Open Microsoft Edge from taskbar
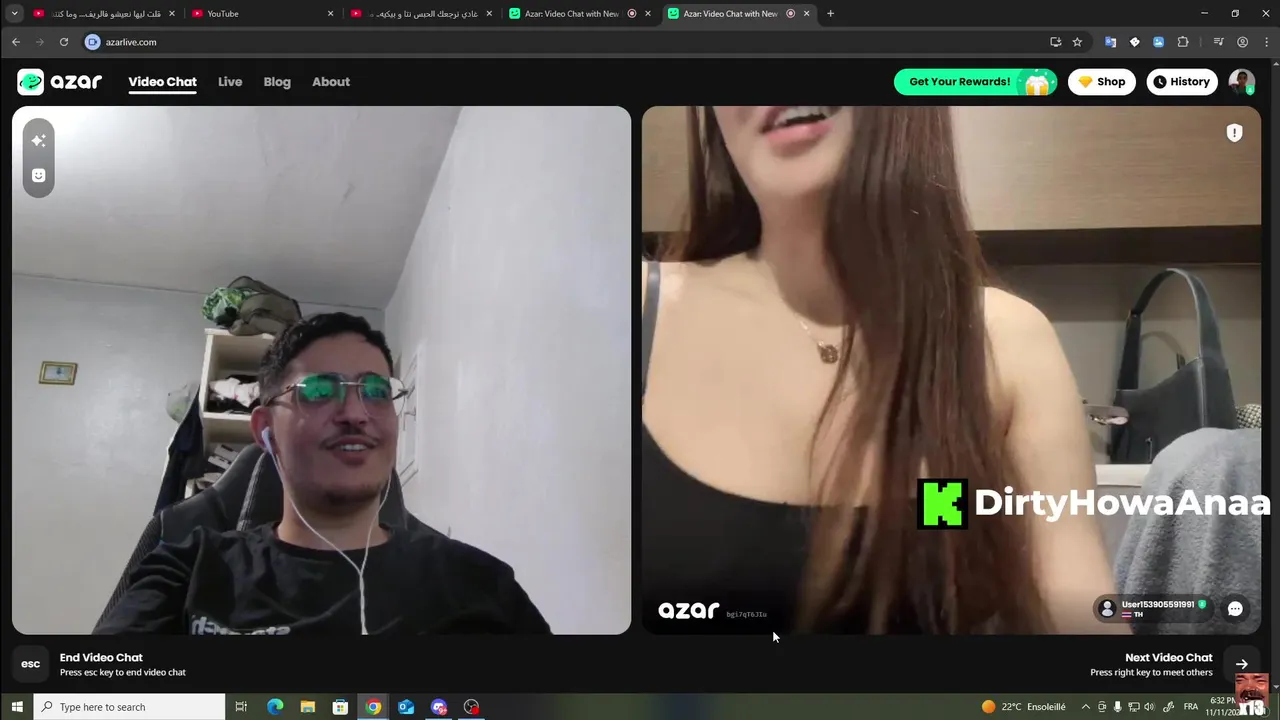Screen dimensions: 1280x720 [275, 707]
